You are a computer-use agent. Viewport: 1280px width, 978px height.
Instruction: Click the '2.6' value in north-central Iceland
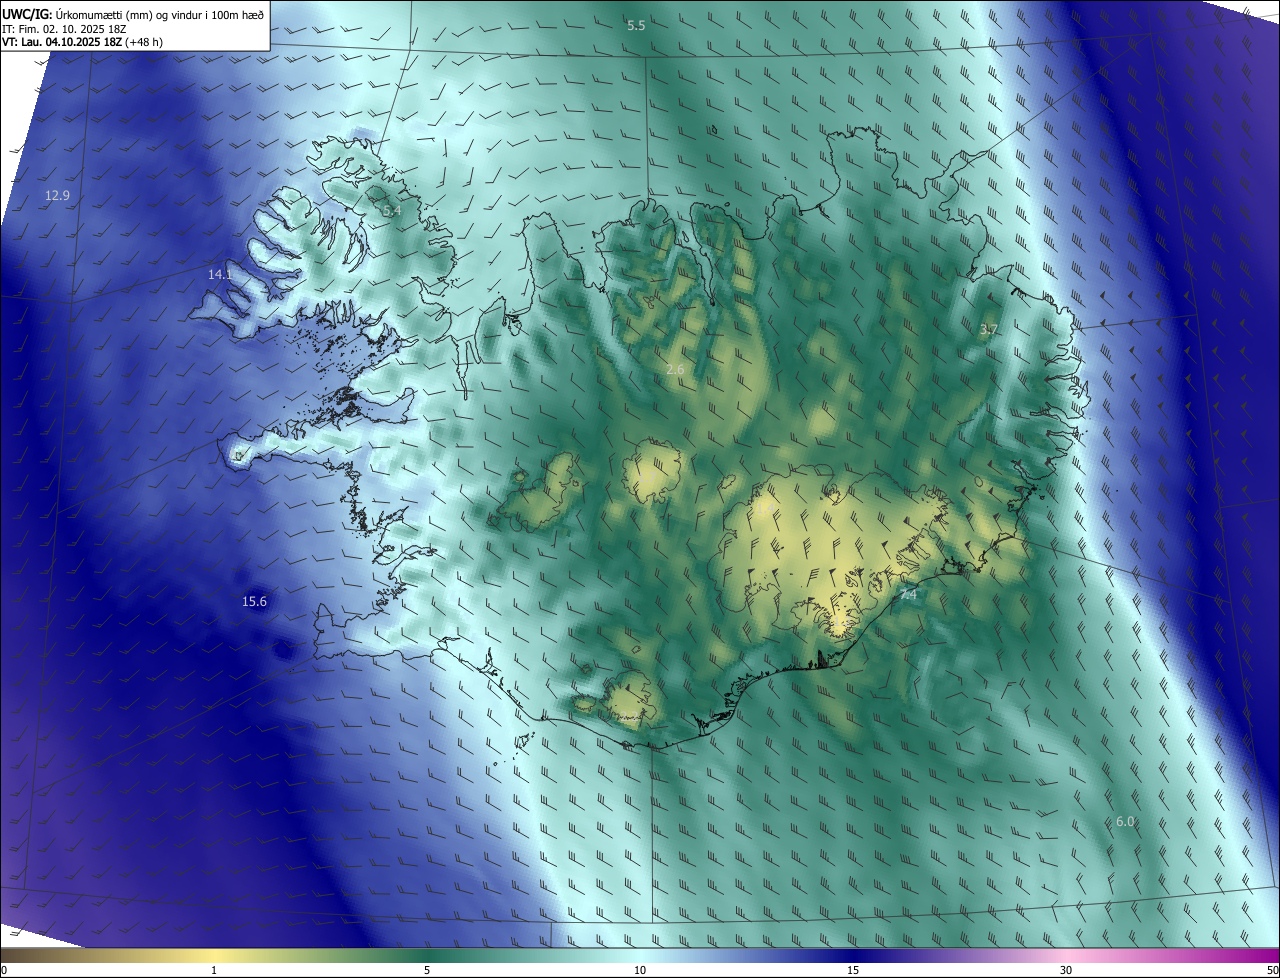click(x=675, y=370)
